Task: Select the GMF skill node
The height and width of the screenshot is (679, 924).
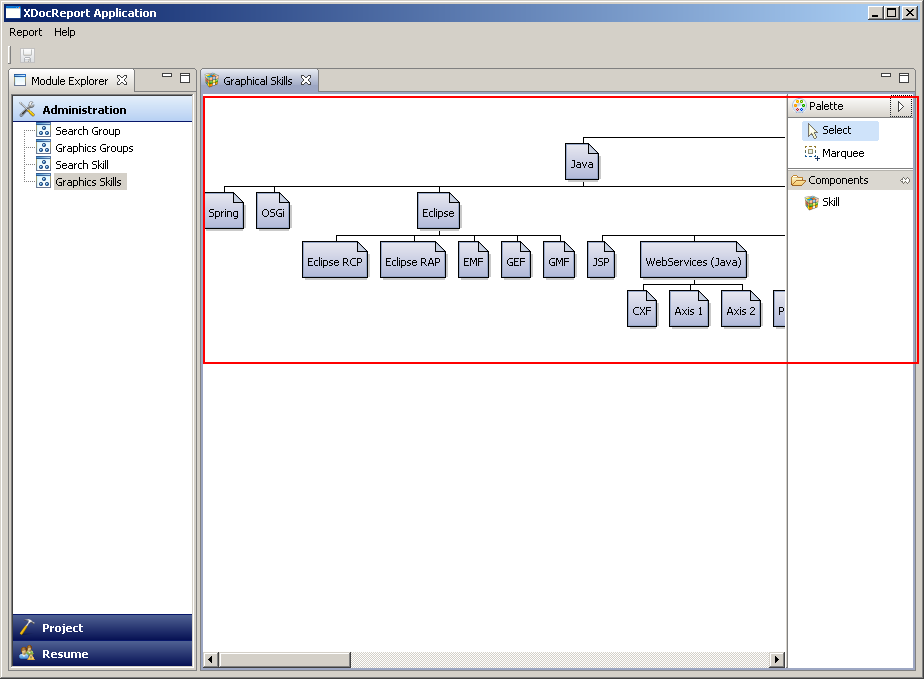Action: (559, 259)
